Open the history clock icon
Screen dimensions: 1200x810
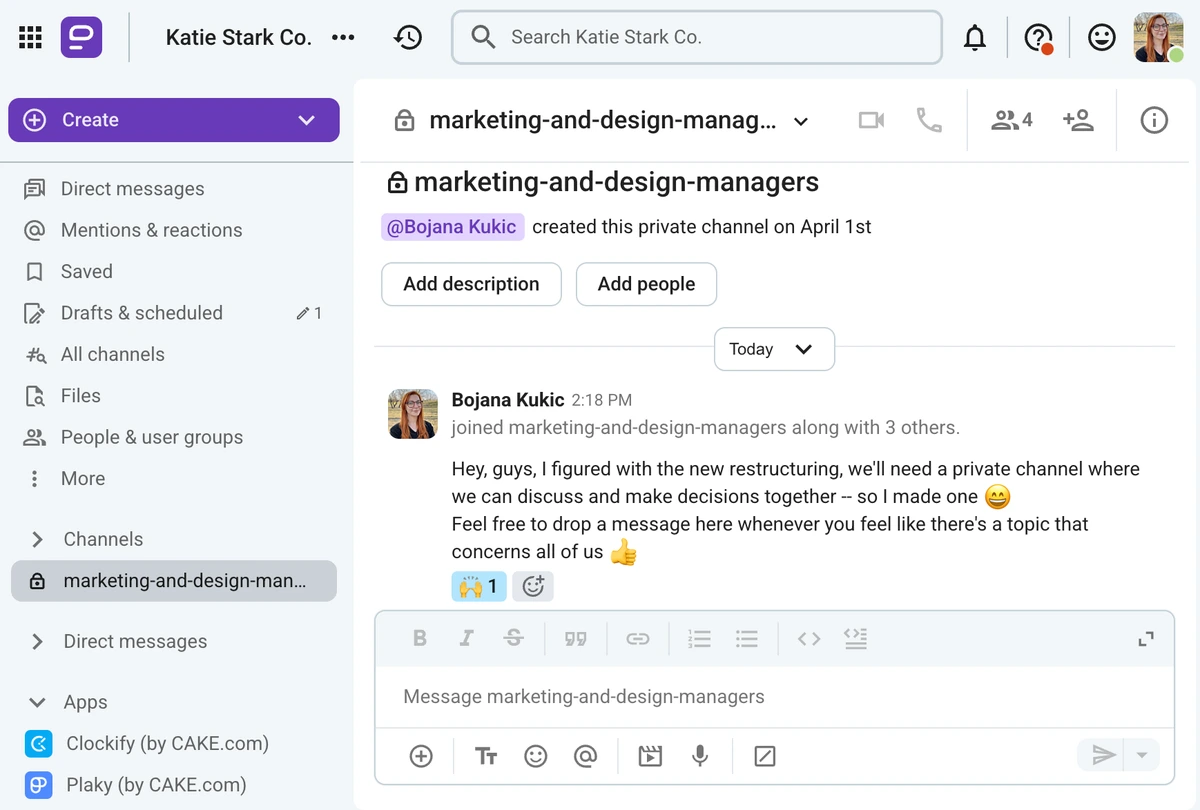pos(408,38)
